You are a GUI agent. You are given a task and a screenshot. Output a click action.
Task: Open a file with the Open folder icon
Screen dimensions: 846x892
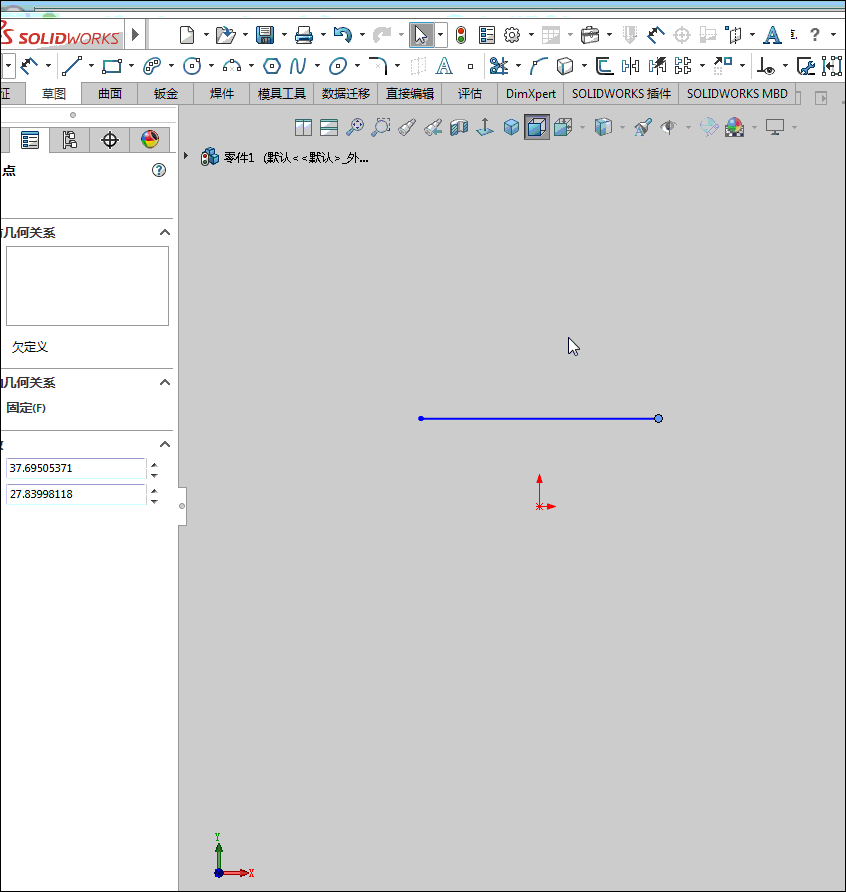[x=225, y=35]
